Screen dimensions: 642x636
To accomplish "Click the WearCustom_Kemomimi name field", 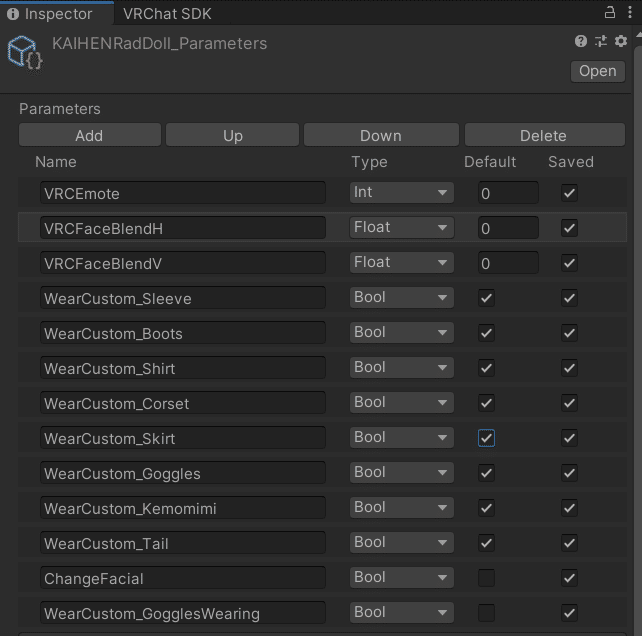I will (183, 508).
